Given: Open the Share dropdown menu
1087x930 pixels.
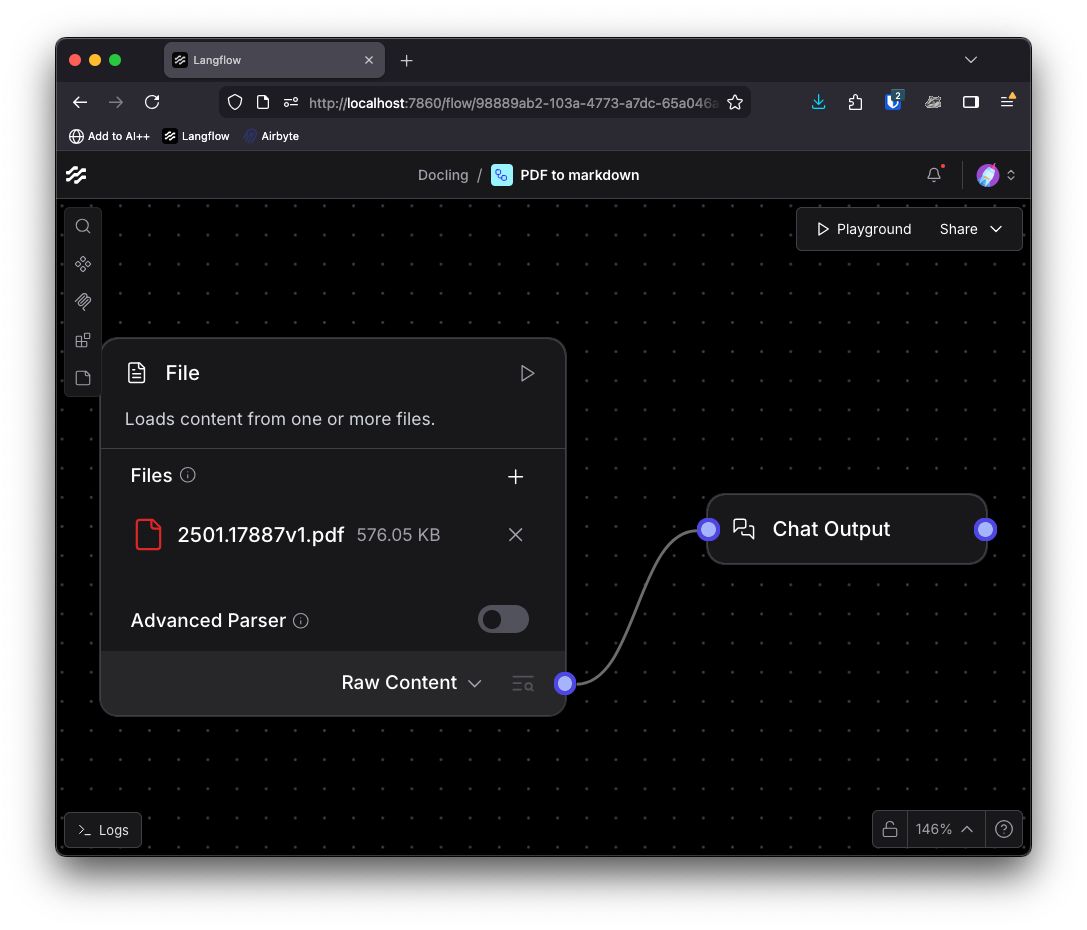Looking at the screenshot, I should coord(971,228).
